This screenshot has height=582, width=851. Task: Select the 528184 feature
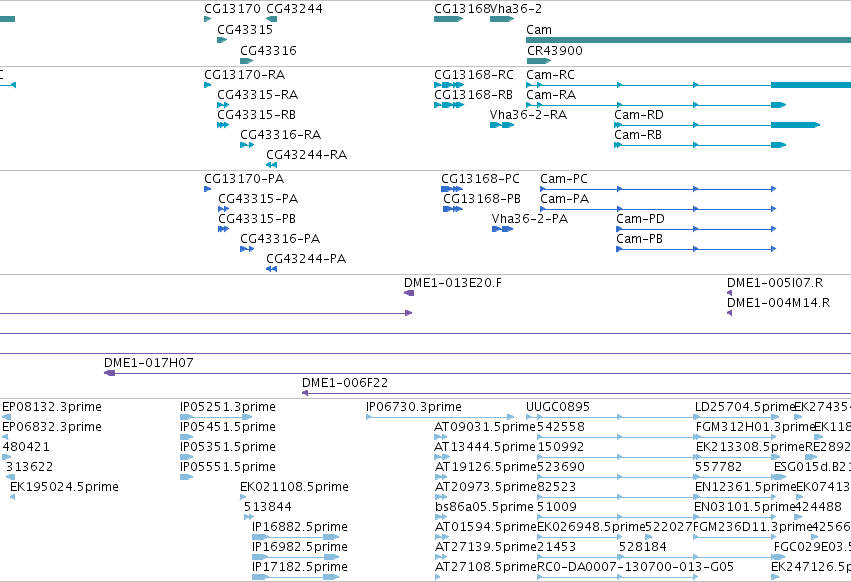643,547
